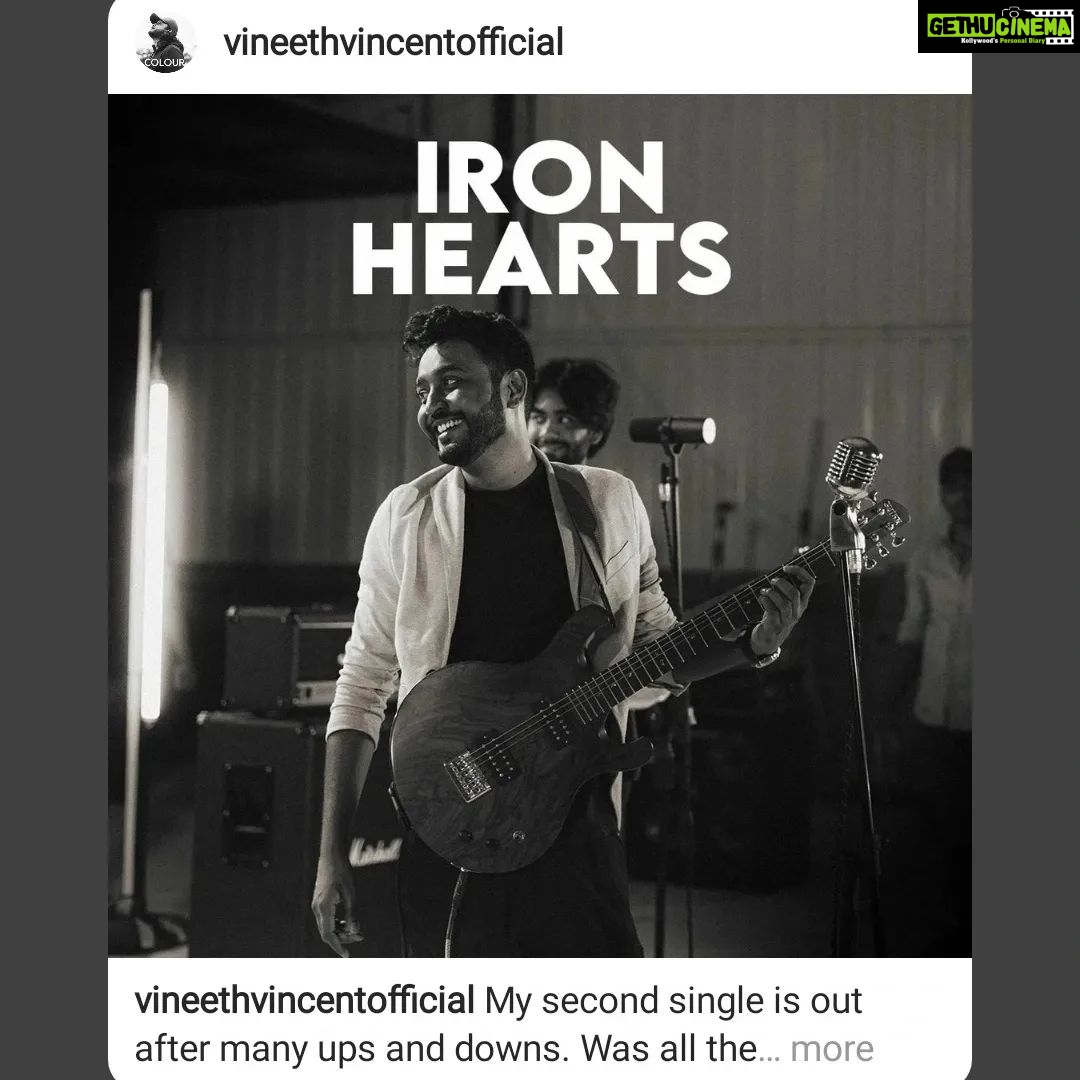
Task: Select the bold vineethvincentofficial name in caption
Action: pyautogui.click(x=304, y=1001)
